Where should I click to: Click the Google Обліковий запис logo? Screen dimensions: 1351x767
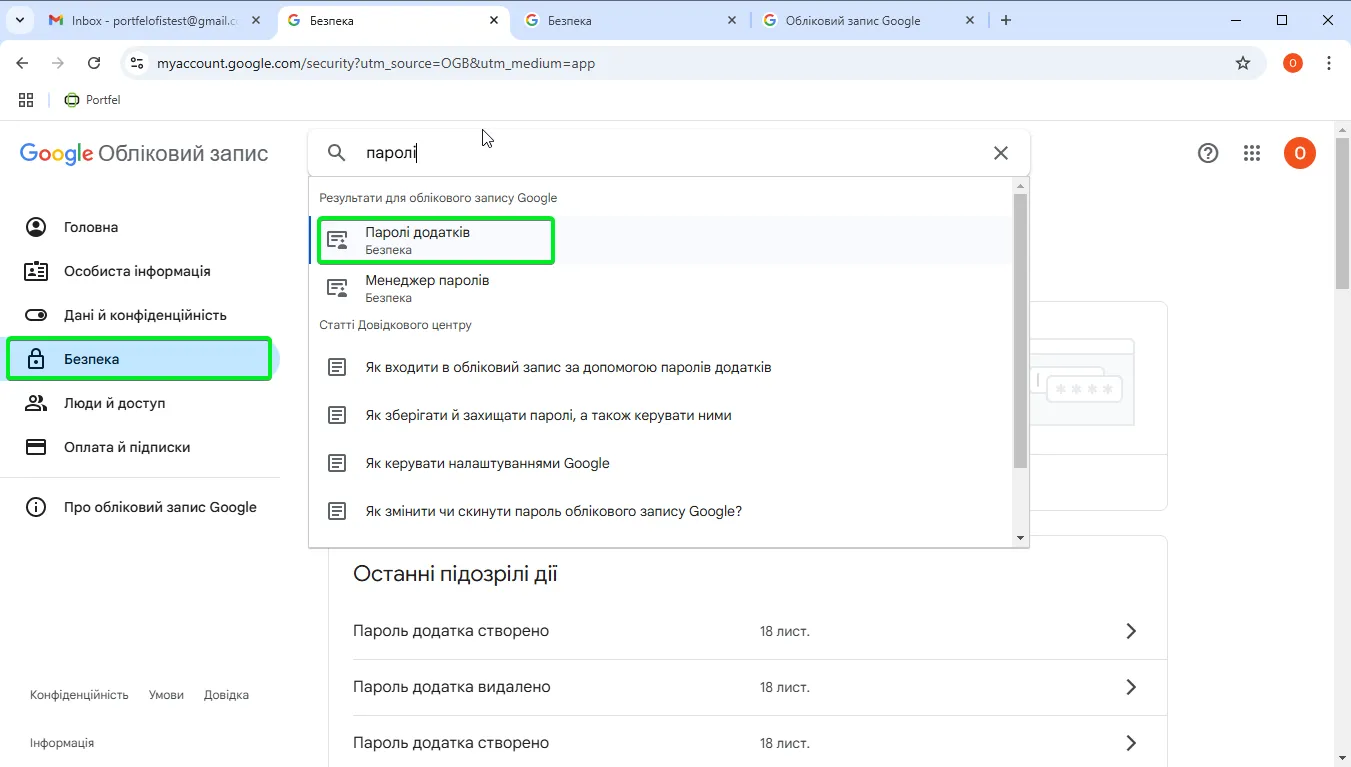pyautogui.click(x=144, y=153)
